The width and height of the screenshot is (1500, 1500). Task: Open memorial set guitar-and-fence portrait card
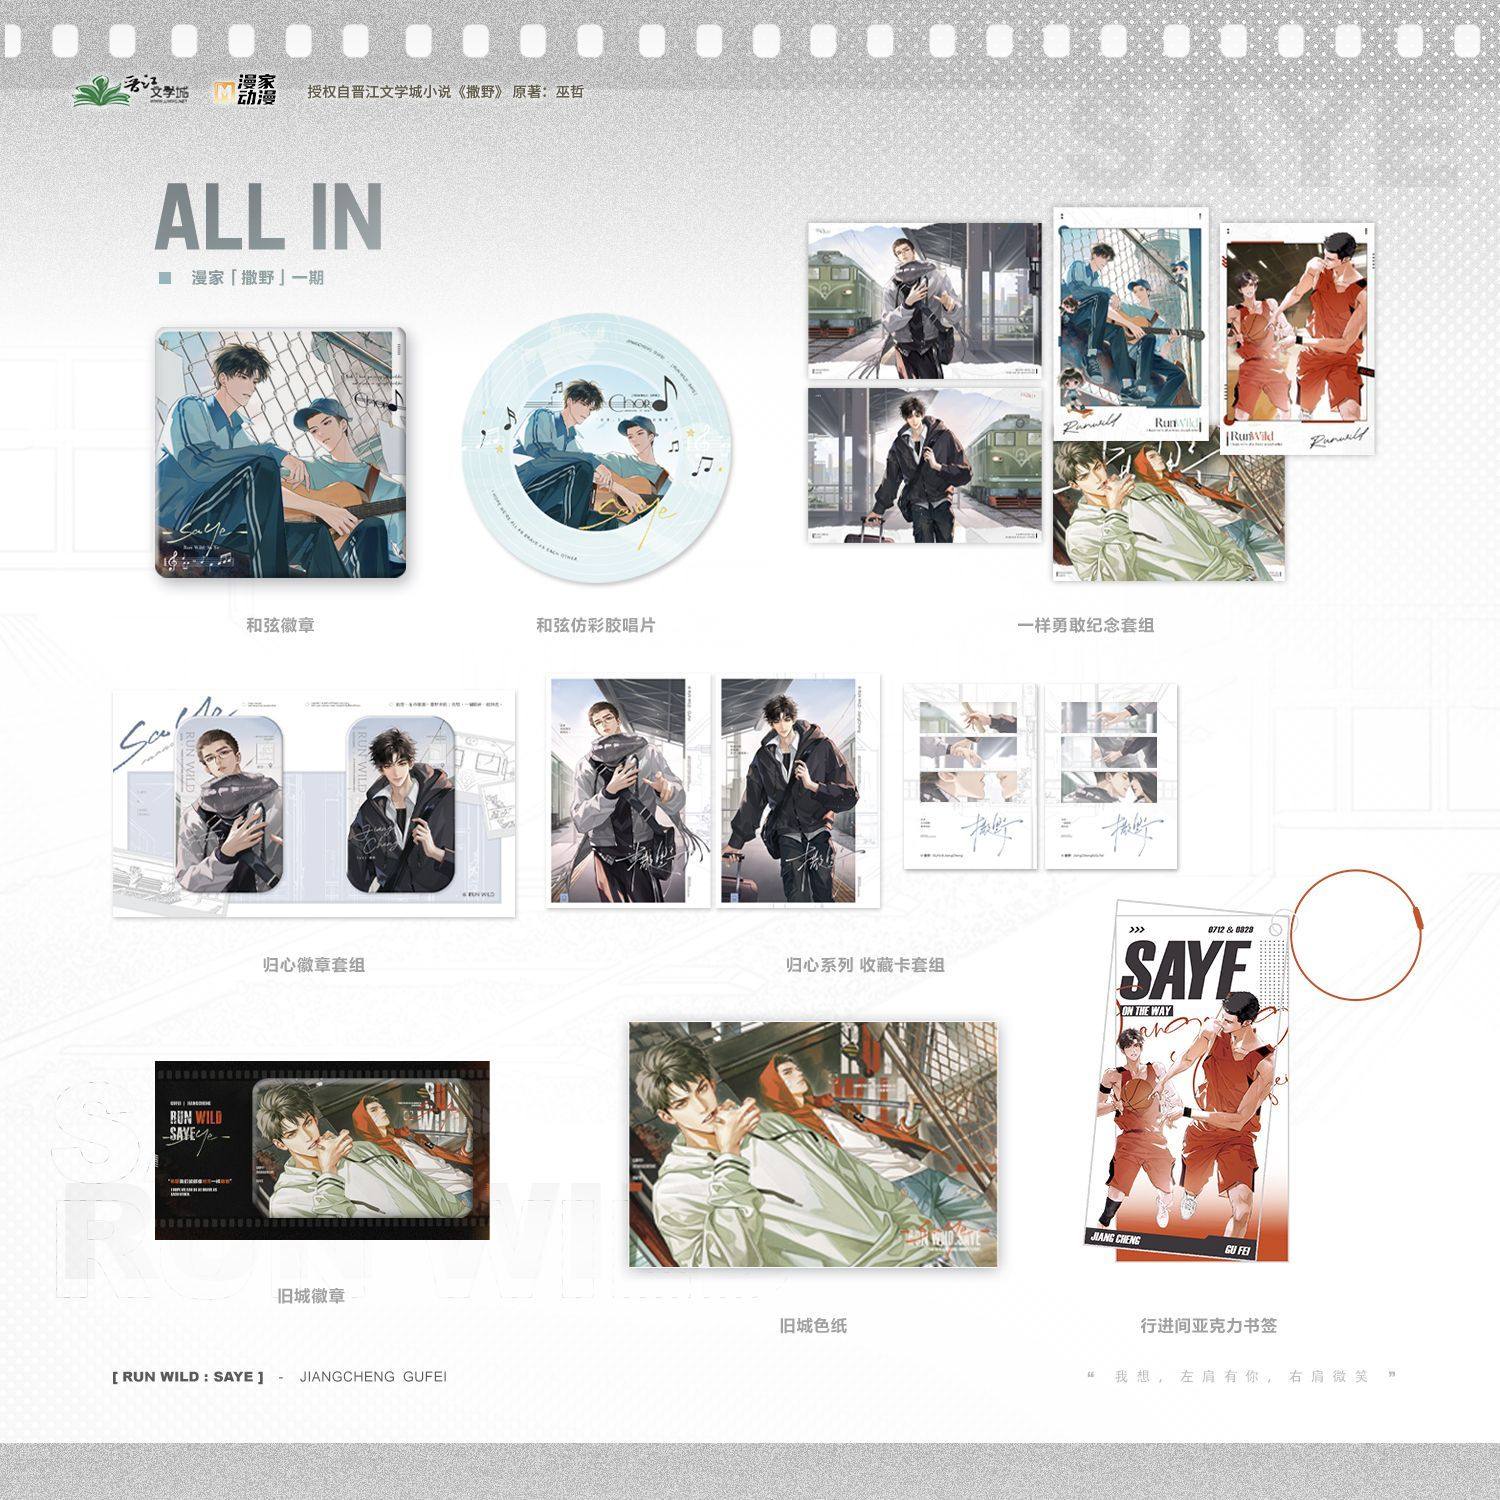(1132, 323)
